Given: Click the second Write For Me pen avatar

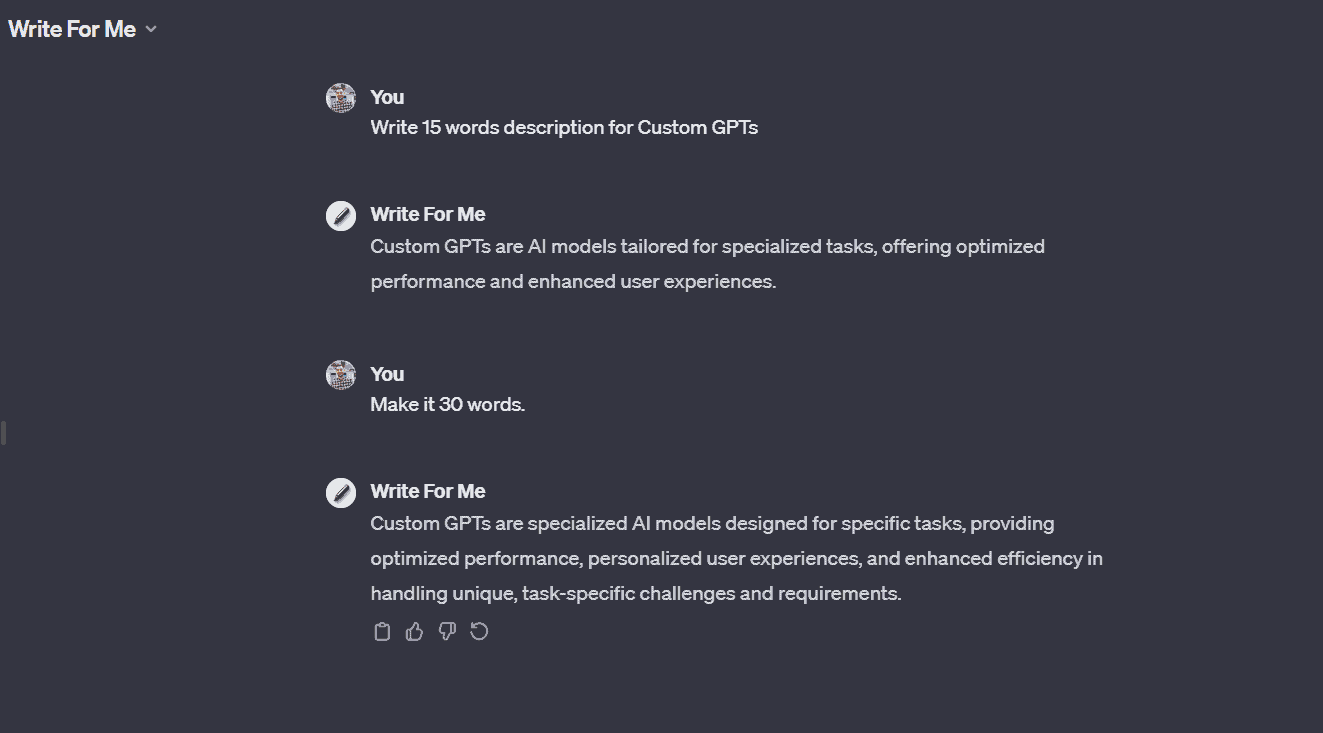Looking at the screenshot, I should (341, 492).
